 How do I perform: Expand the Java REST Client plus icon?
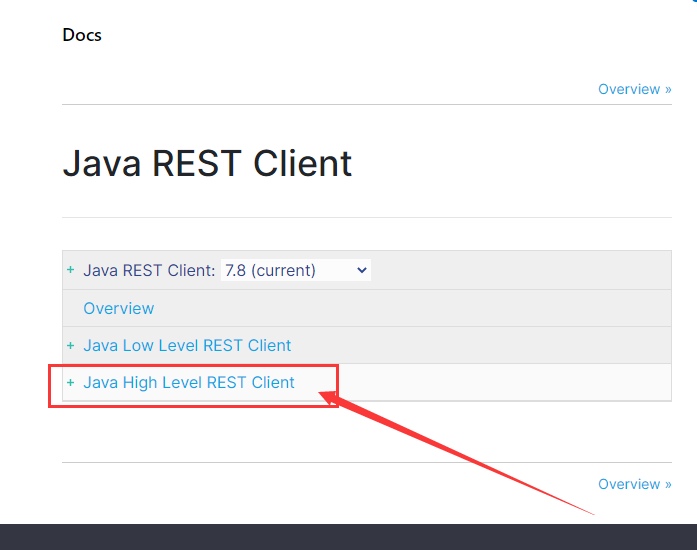[x=70, y=270]
